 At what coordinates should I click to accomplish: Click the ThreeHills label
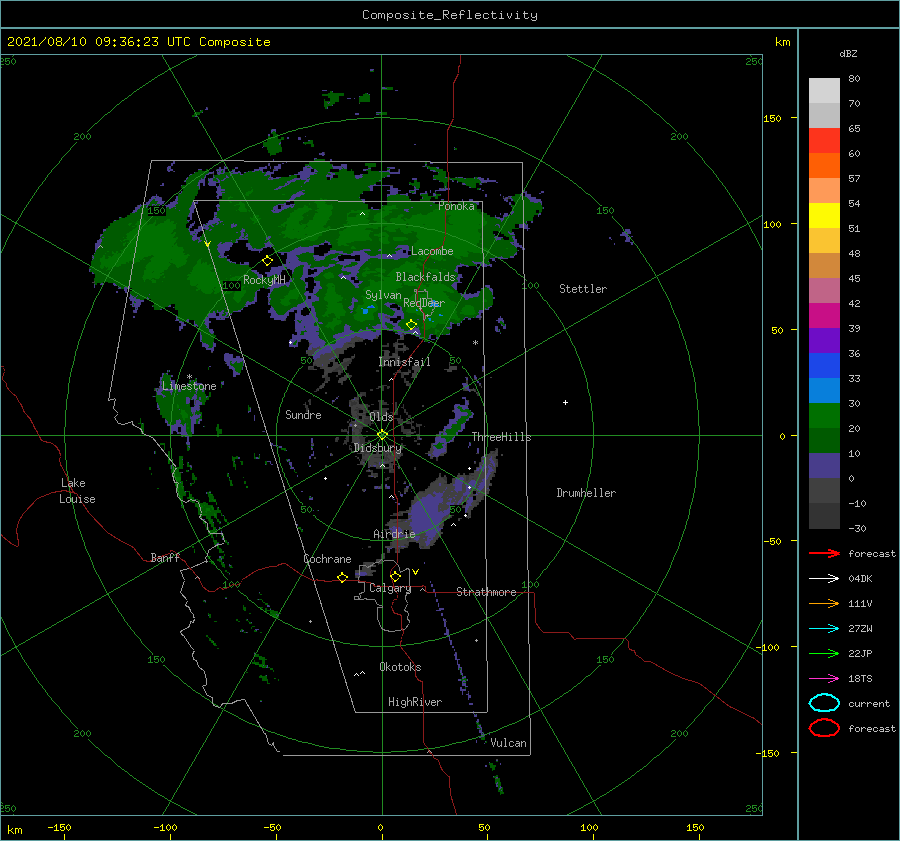[x=501, y=437]
